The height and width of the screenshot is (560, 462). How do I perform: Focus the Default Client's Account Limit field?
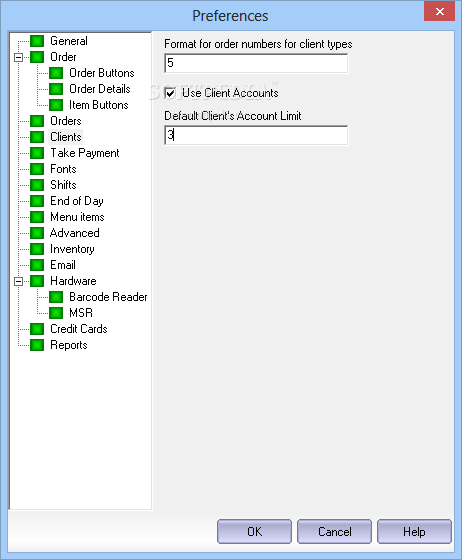pyautogui.click(x=256, y=135)
